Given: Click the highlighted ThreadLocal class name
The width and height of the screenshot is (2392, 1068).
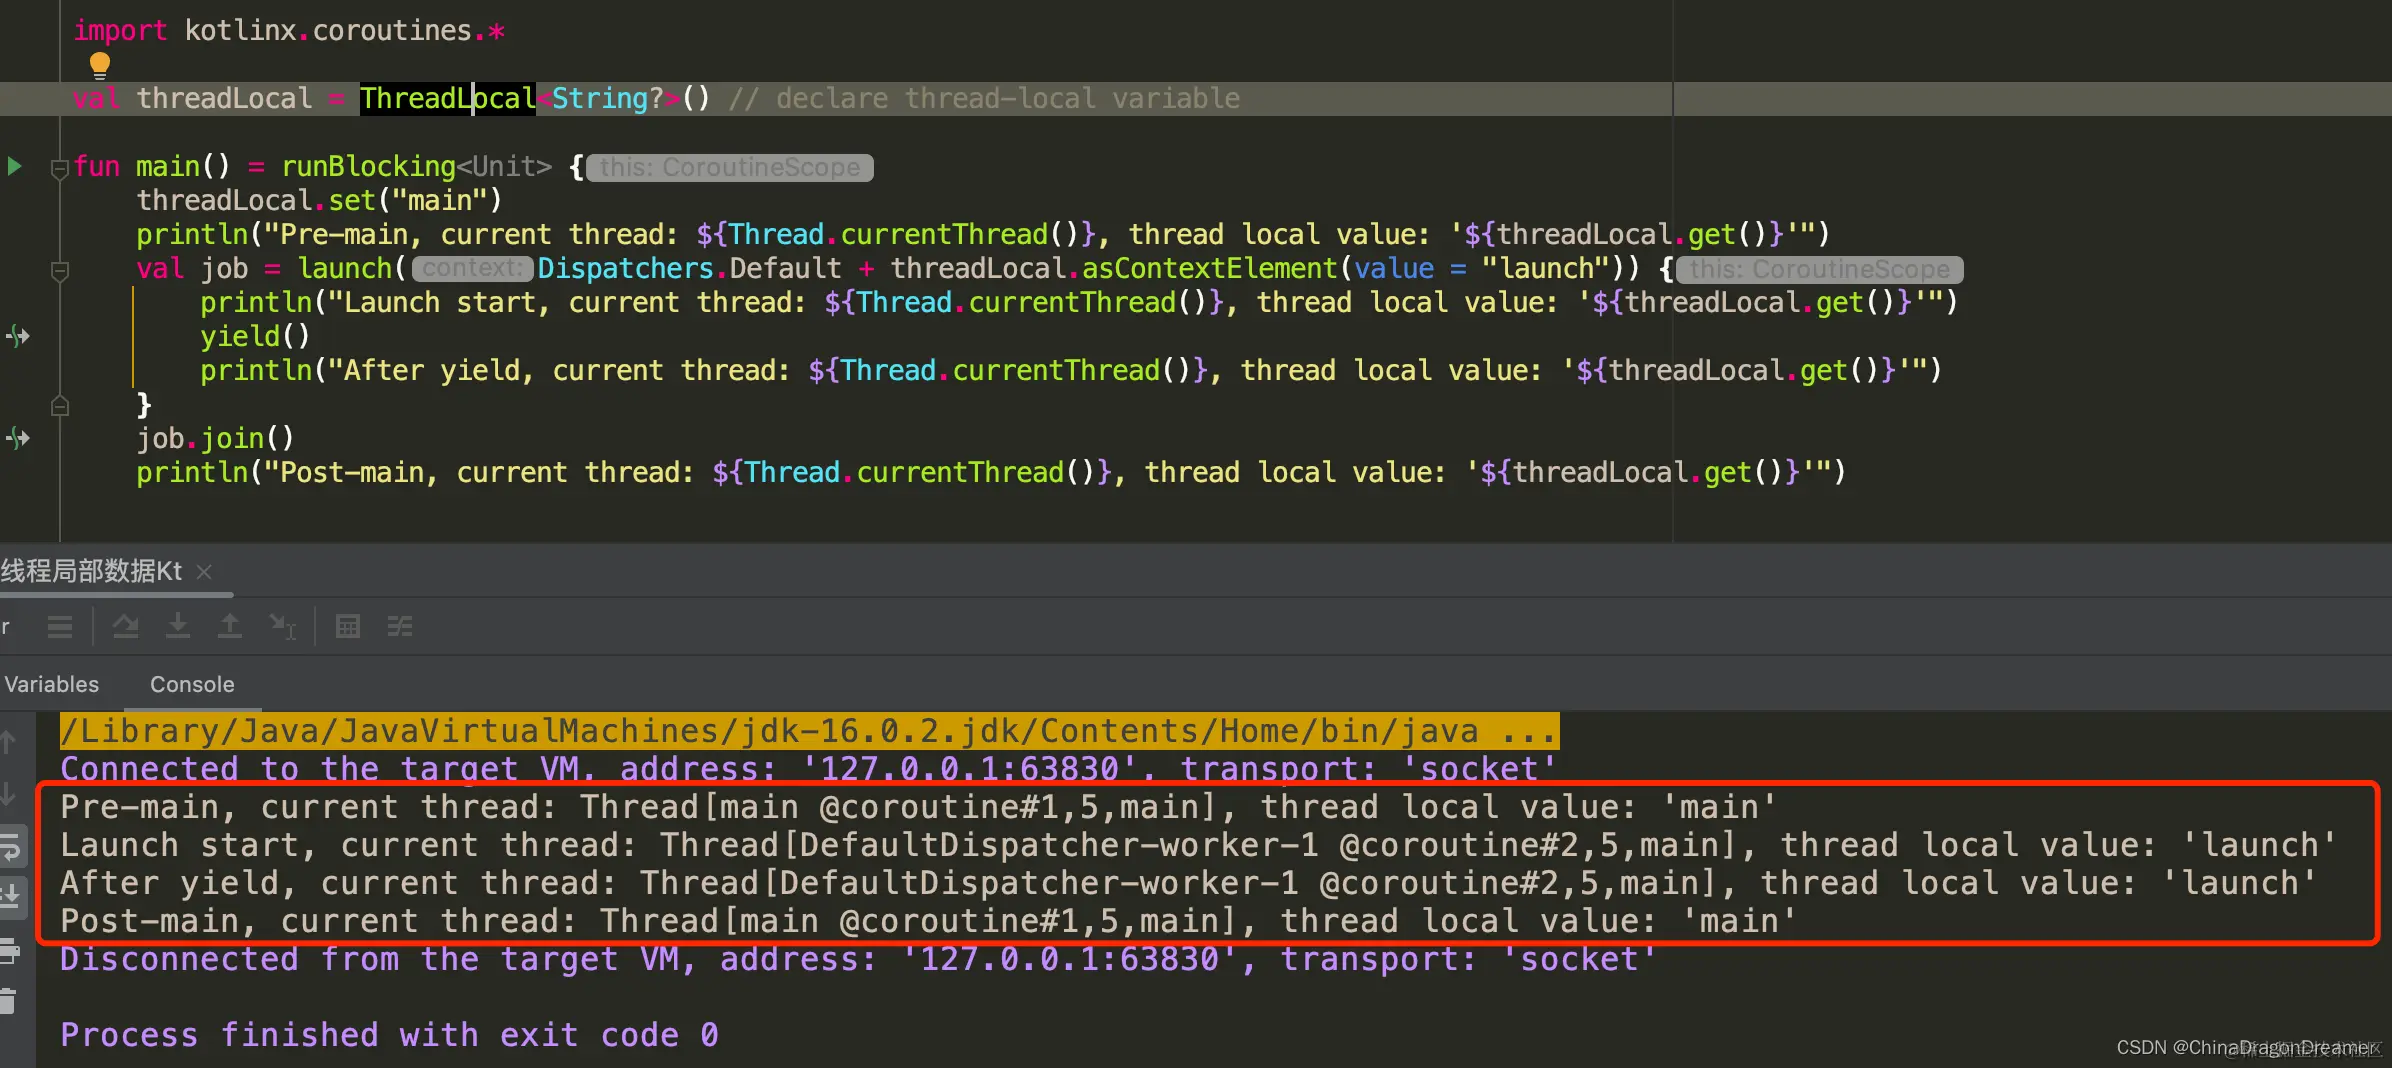Looking at the screenshot, I should 447,98.
